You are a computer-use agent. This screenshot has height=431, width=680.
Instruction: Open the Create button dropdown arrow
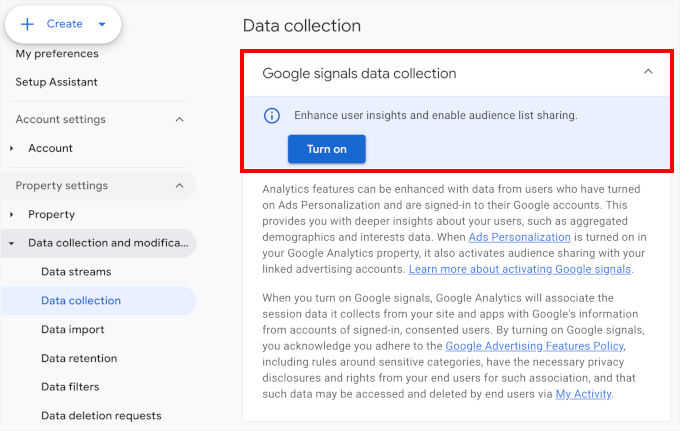click(x=101, y=24)
